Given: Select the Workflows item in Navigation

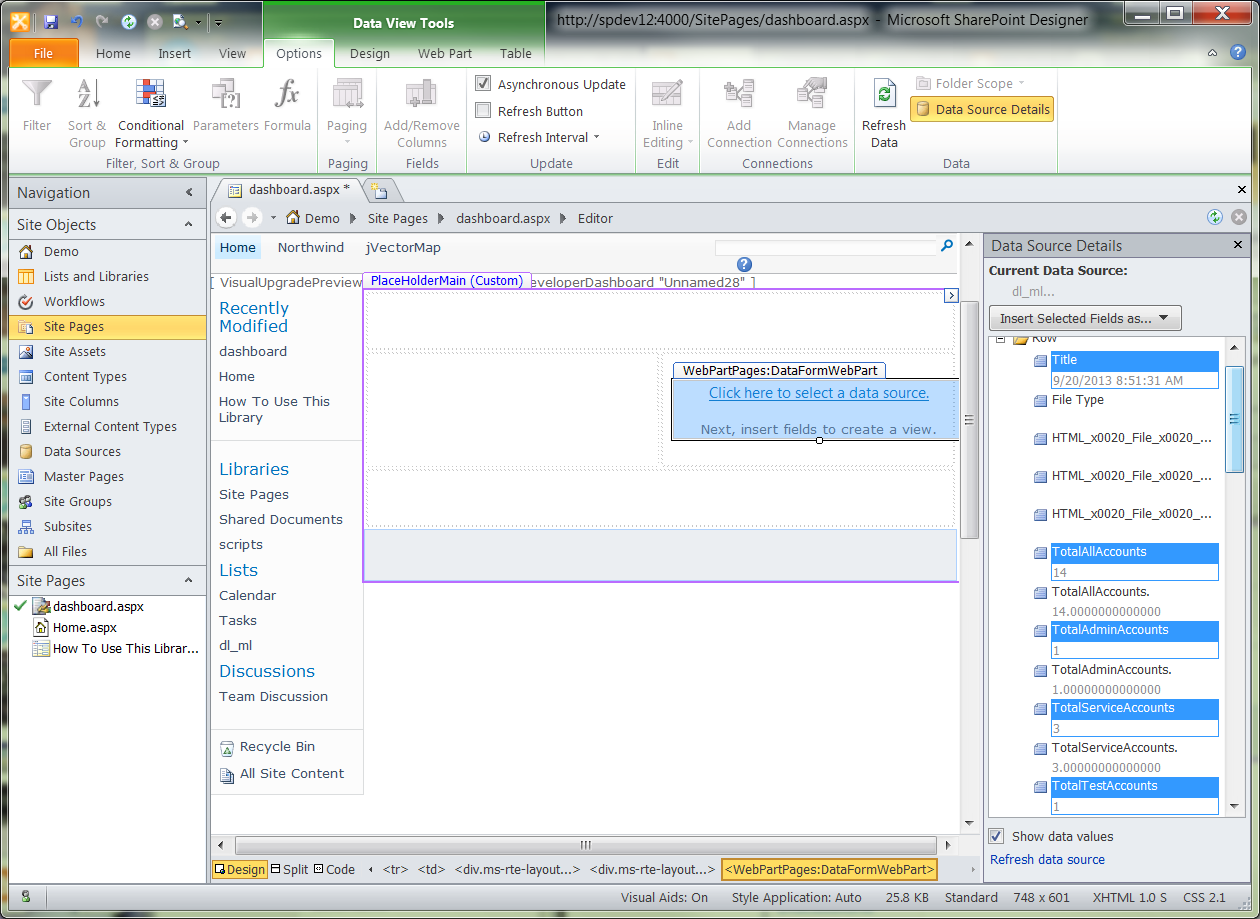Looking at the screenshot, I should 74,302.
